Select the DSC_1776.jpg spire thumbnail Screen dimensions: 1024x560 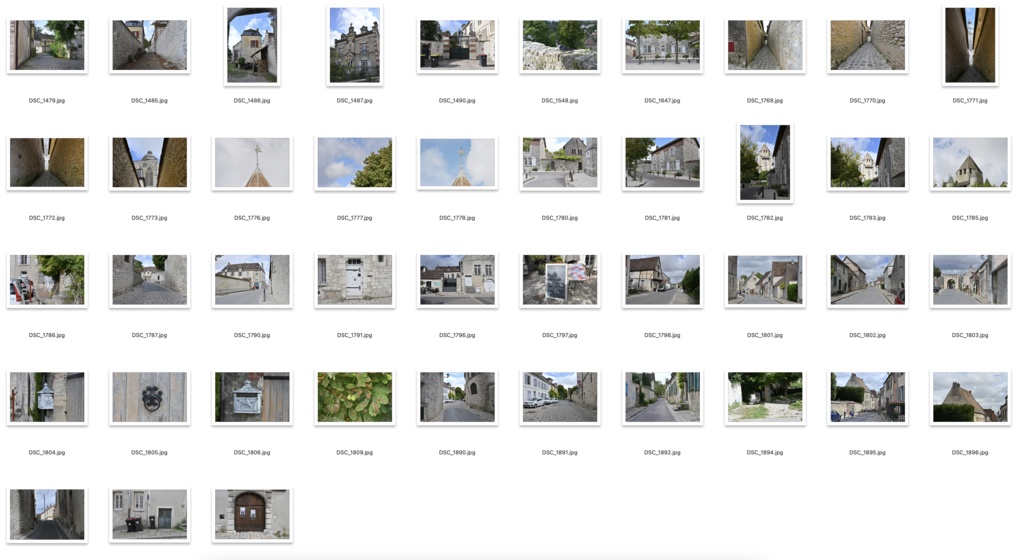tap(252, 163)
